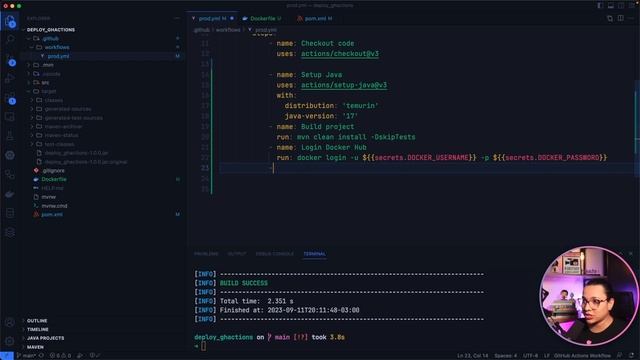Toggle secondary side bar layout icon
The image size is (640, 360).
621,5
